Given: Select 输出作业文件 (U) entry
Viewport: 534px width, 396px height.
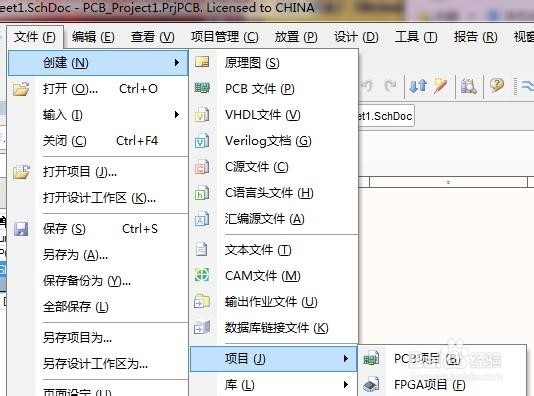Looking at the screenshot, I should coord(274,302).
